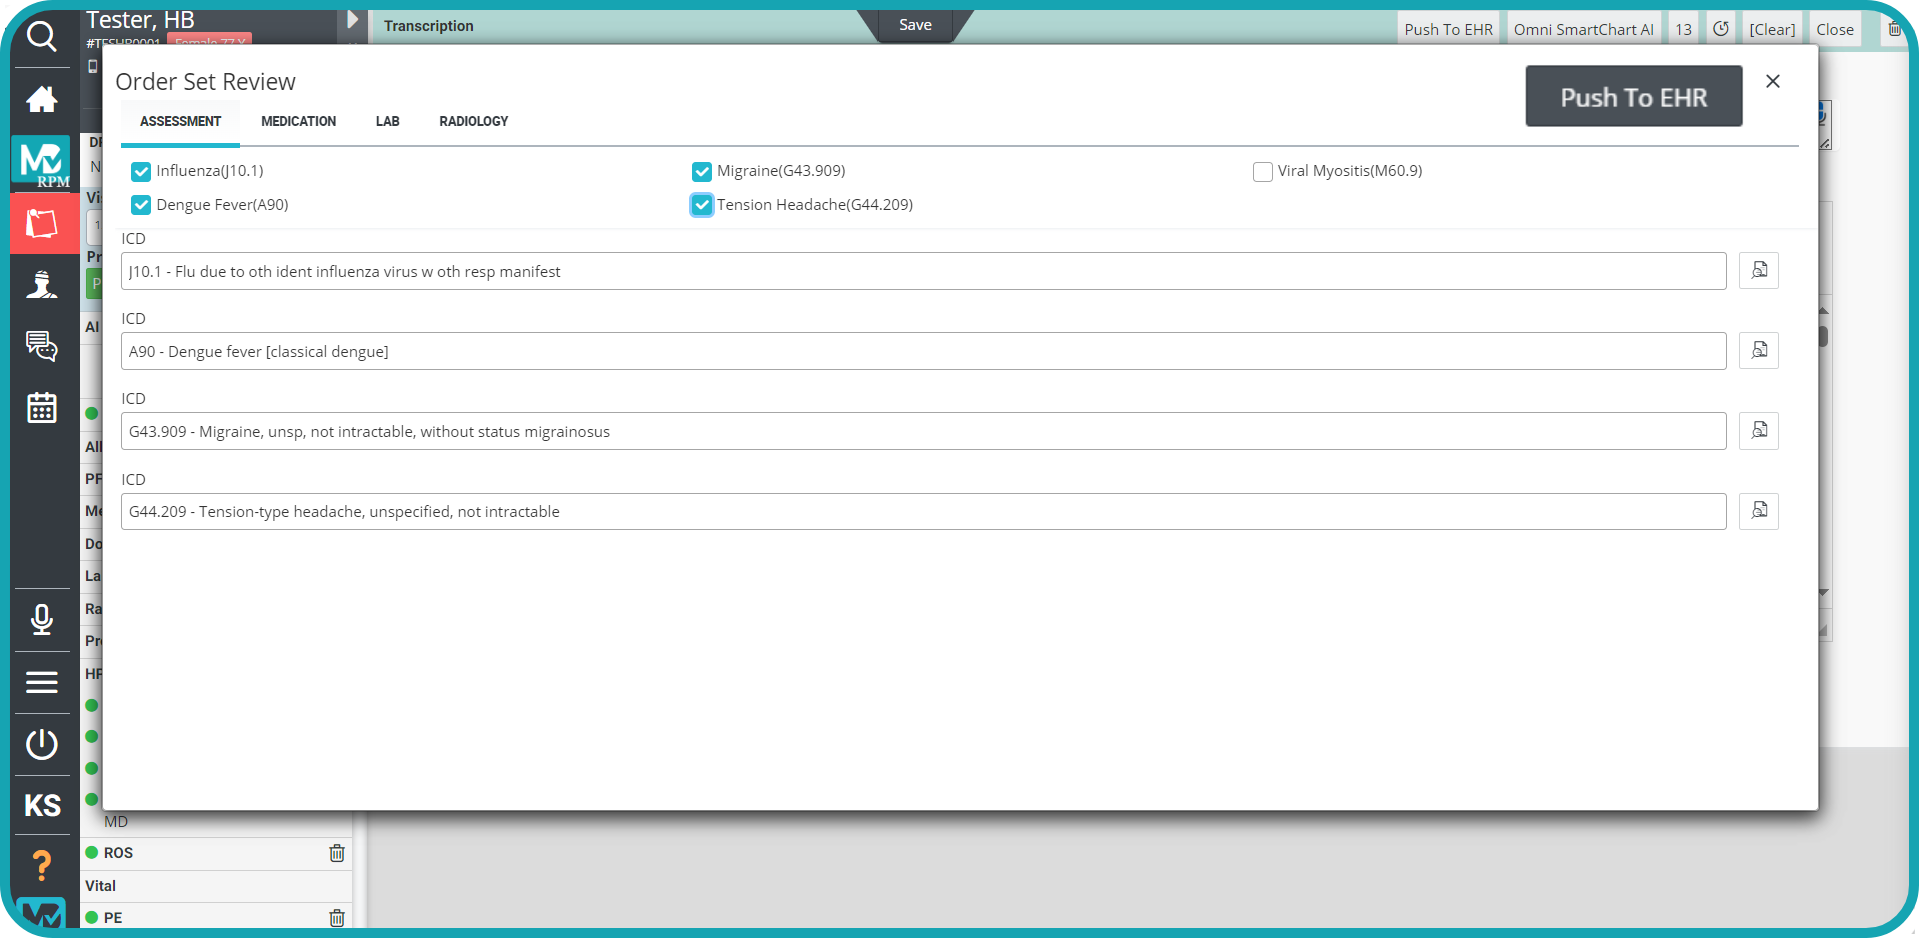Image resolution: width=1919 pixels, height=938 pixels.
Task: Click ICD lookup icon for G43.909 row
Action: pos(1759,430)
